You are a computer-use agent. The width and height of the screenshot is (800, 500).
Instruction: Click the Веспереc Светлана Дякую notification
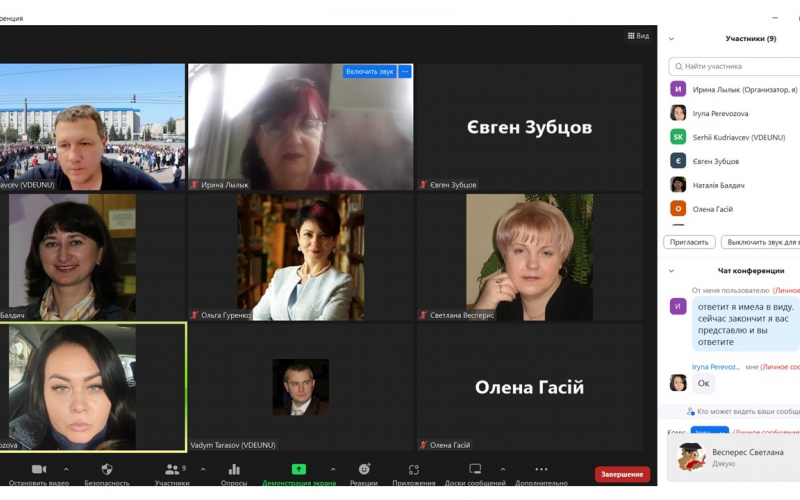pos(734,458)
